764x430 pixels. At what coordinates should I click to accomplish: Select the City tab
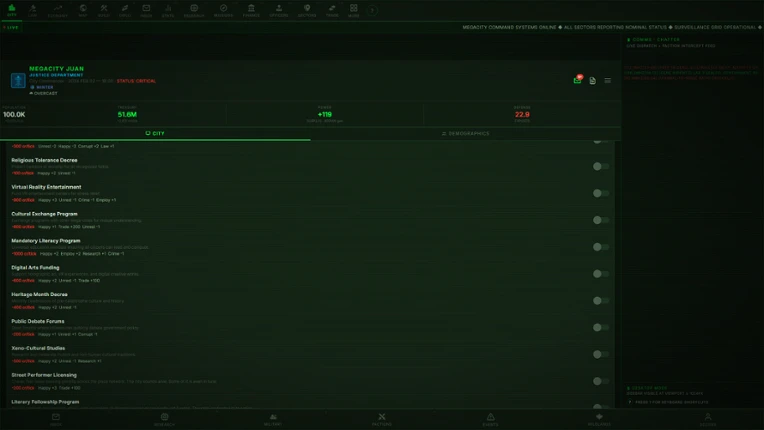[x=155, y=133]
